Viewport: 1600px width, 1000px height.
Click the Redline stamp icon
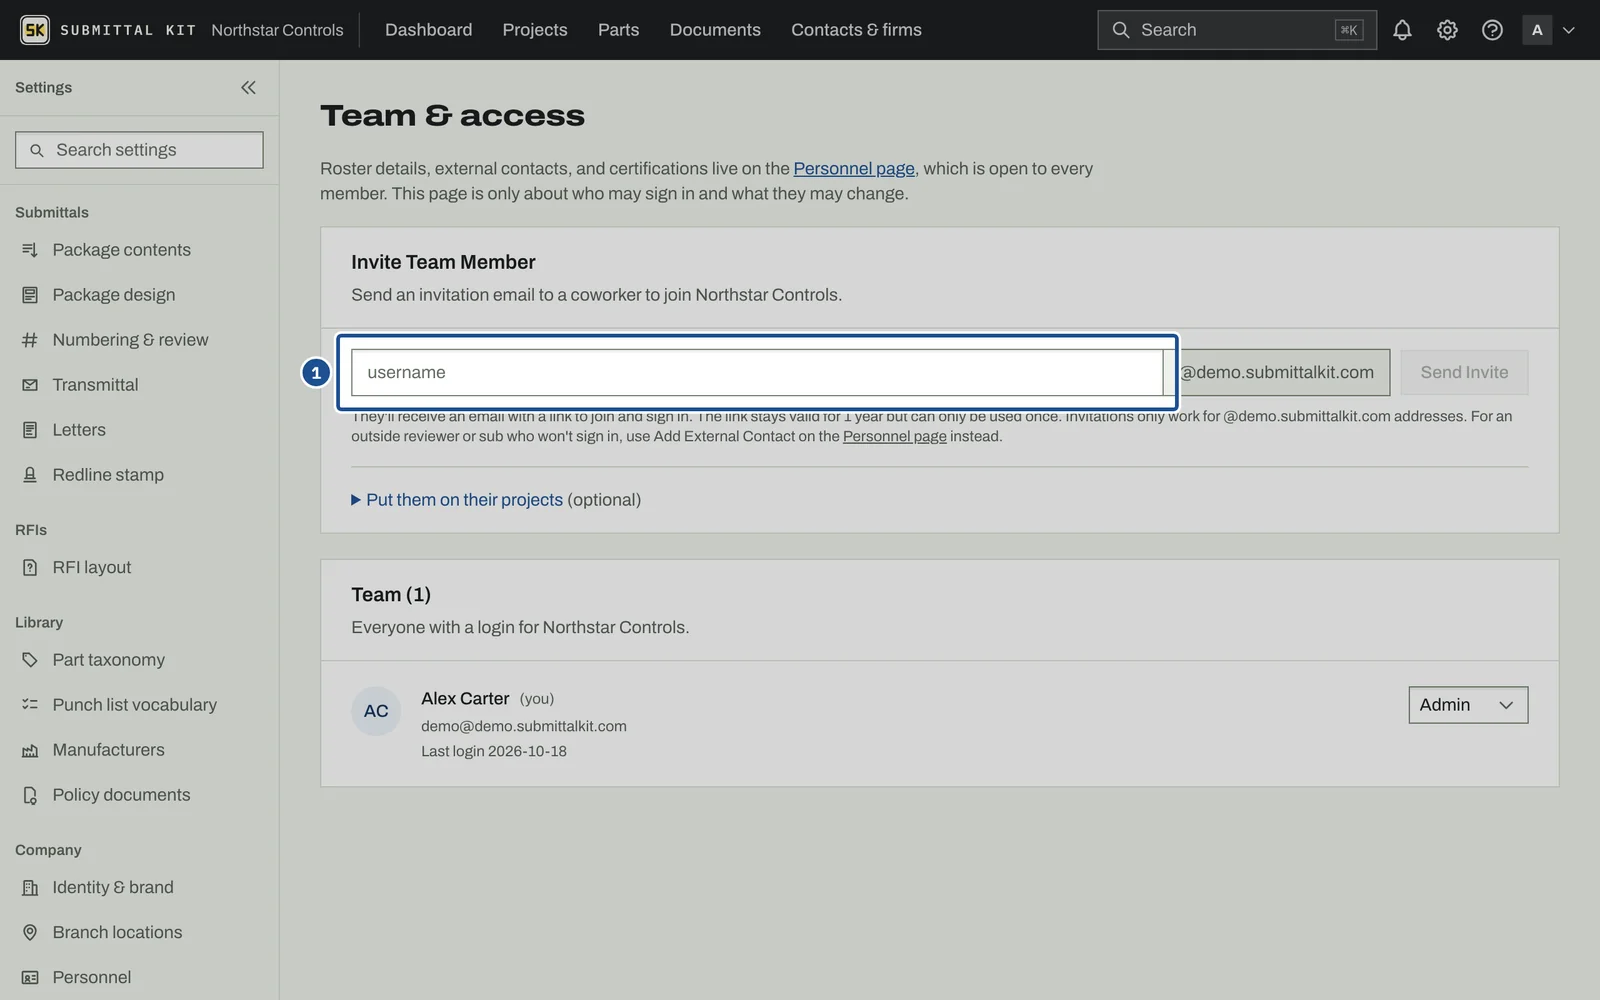30,475
